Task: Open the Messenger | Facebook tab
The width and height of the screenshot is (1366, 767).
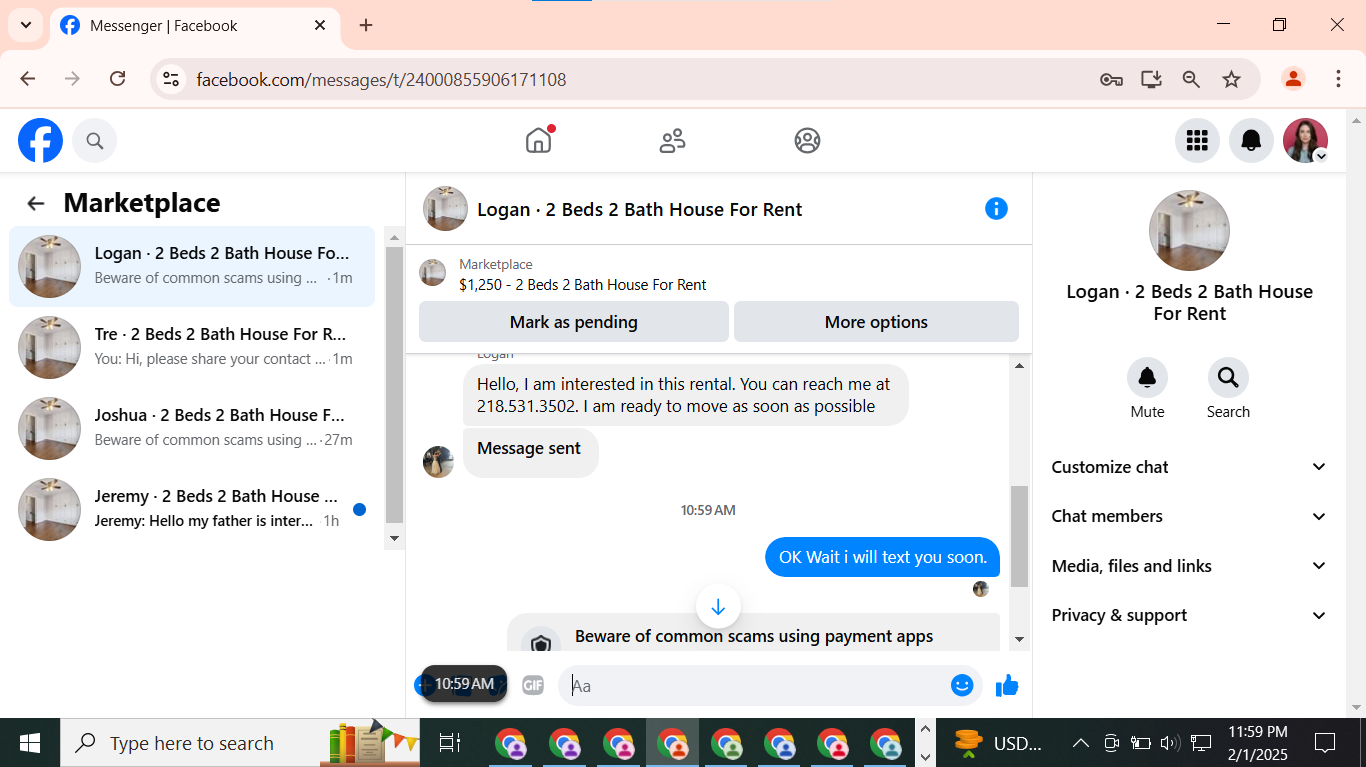Action: 193,26
